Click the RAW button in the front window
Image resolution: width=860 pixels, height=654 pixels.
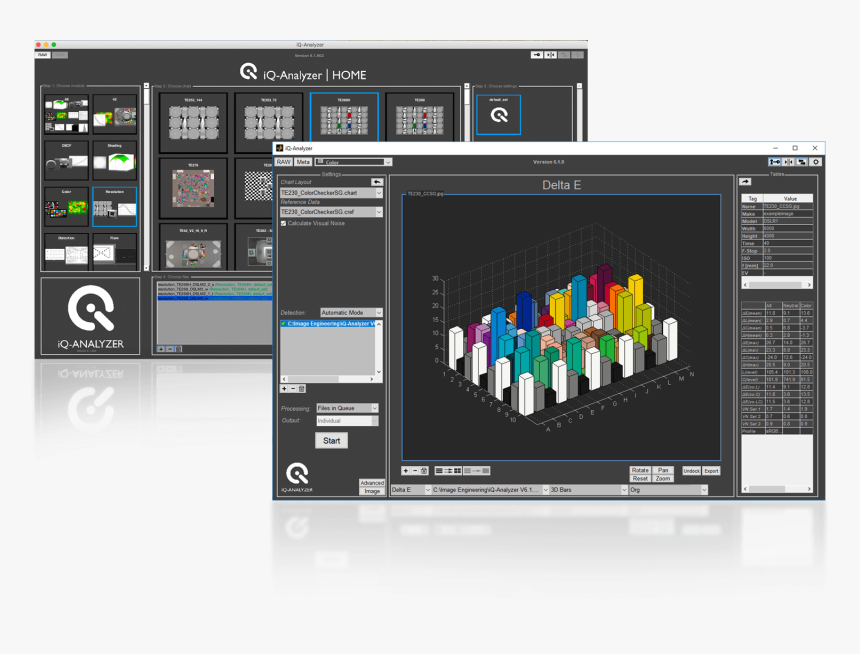click(284, 162)
